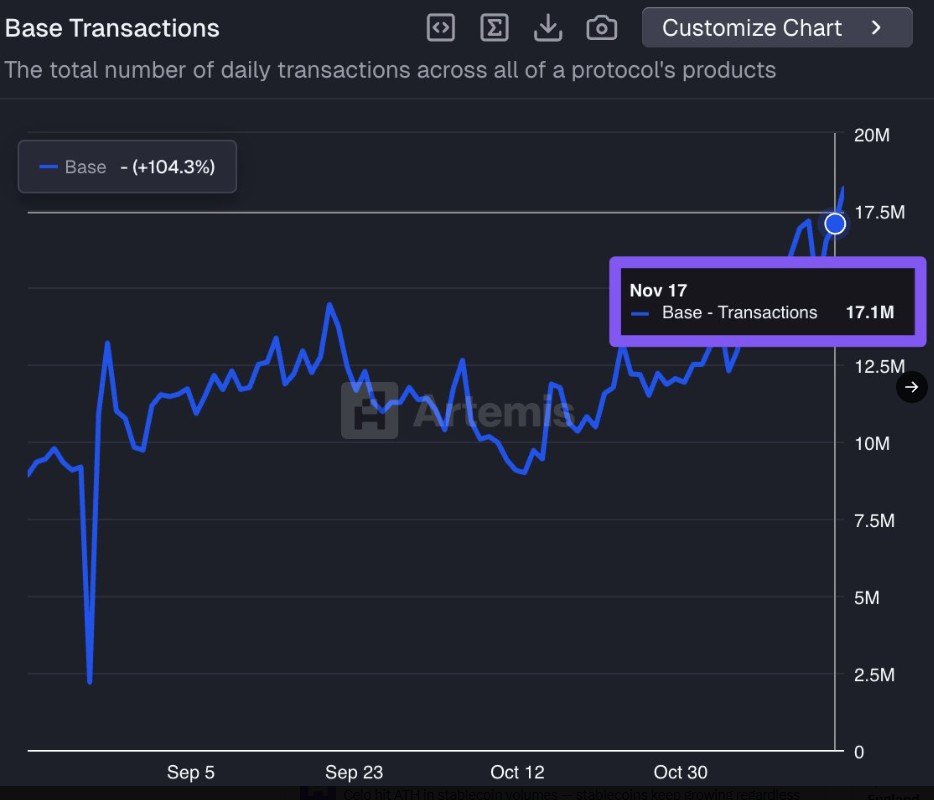Download the chart data
Screen dimensions: 934x800
click(548, 28)
